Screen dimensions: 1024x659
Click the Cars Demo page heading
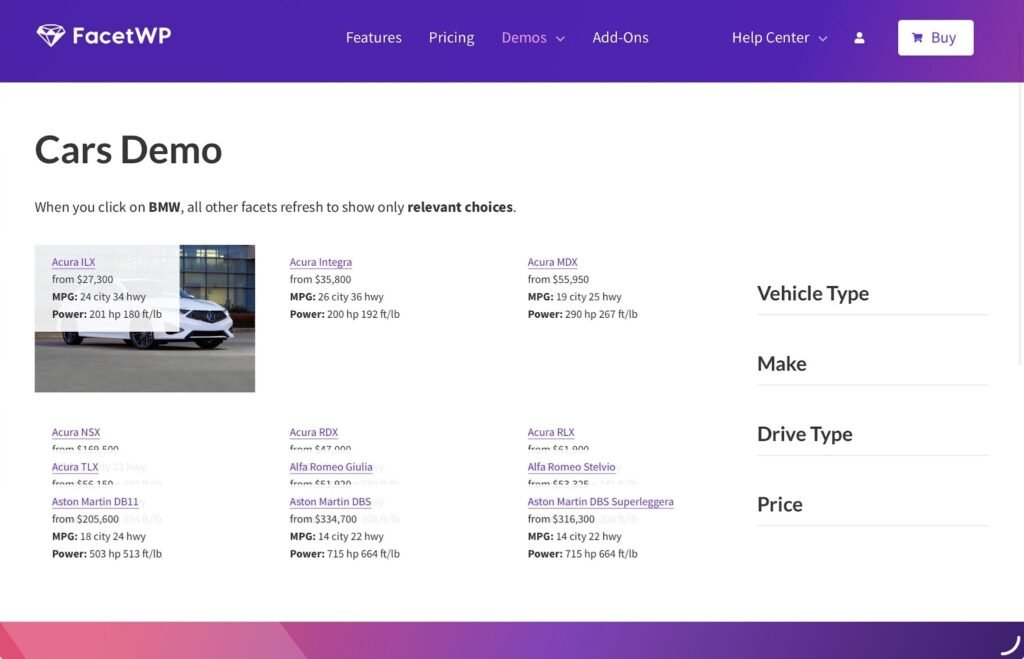coord(128,150)
